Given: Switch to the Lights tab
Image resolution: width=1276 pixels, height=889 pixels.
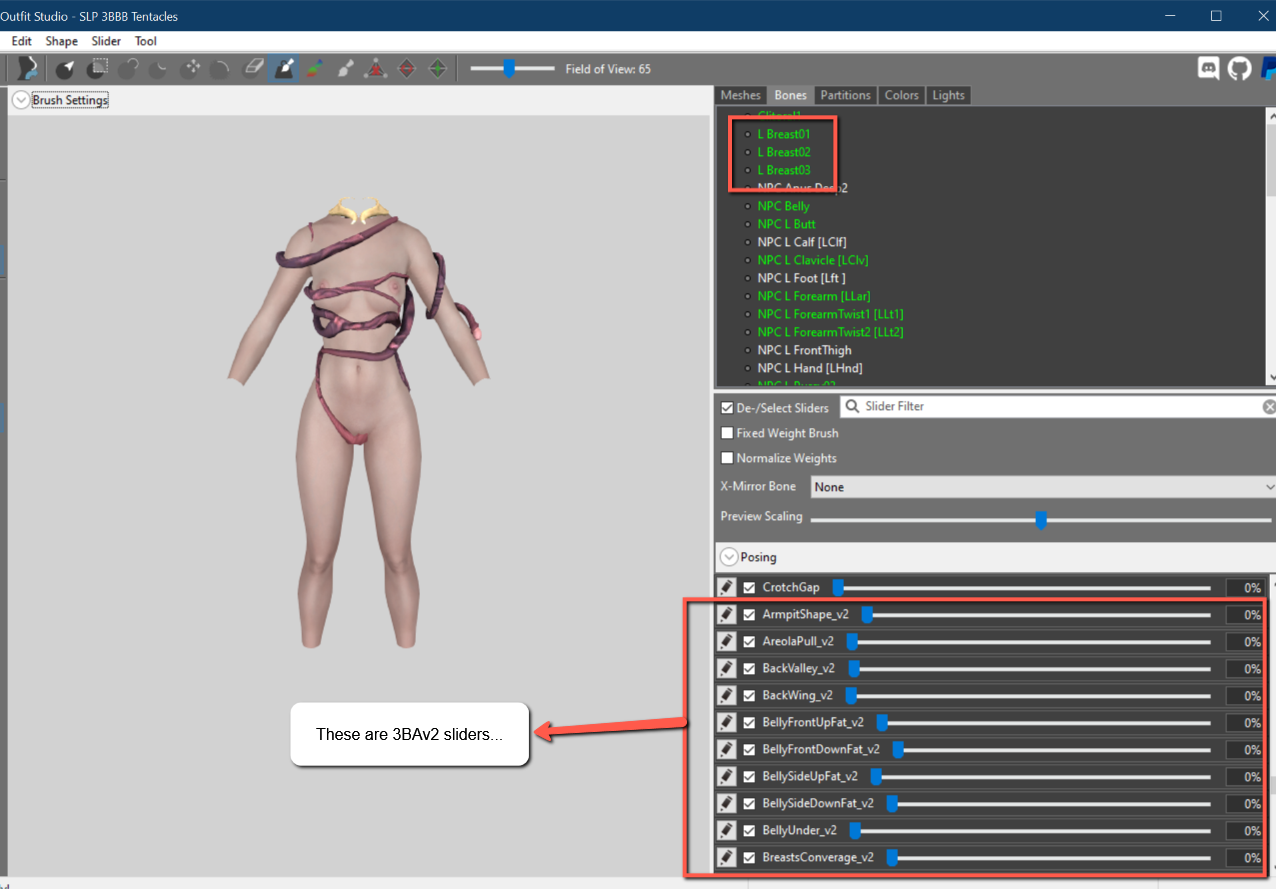Looking at the screenshot, I should [948, 95].
